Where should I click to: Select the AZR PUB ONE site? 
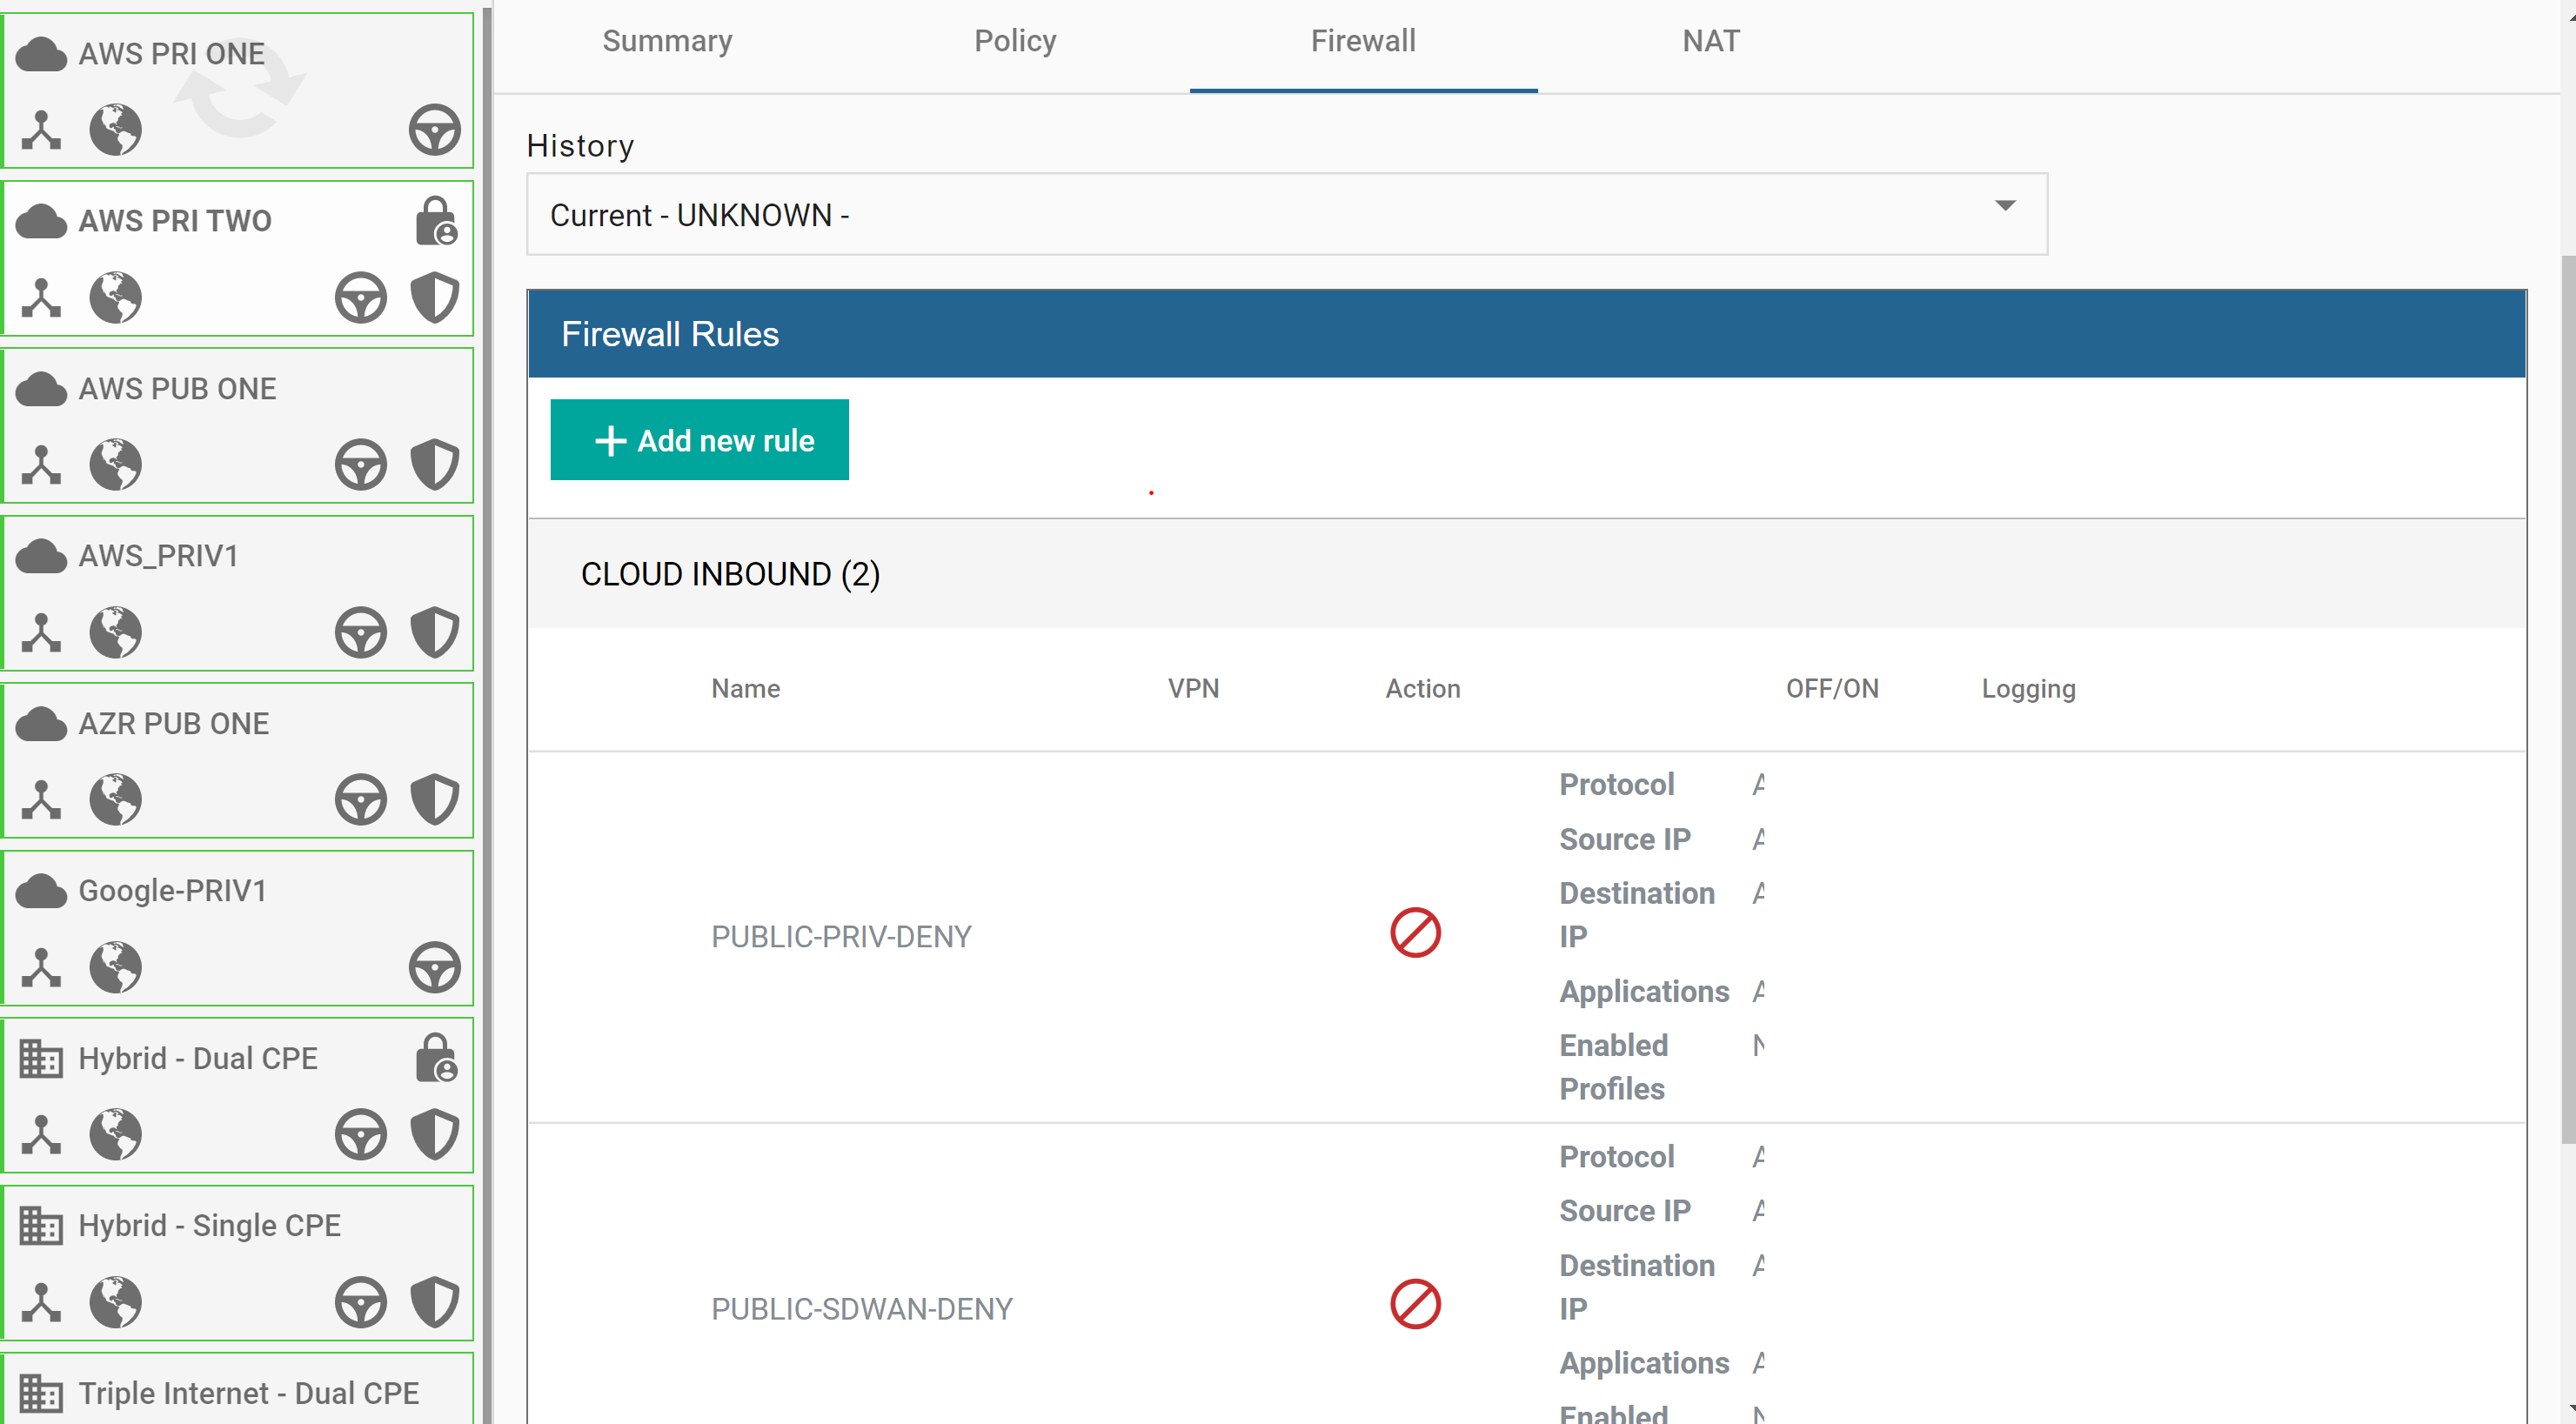click(238, 760)
